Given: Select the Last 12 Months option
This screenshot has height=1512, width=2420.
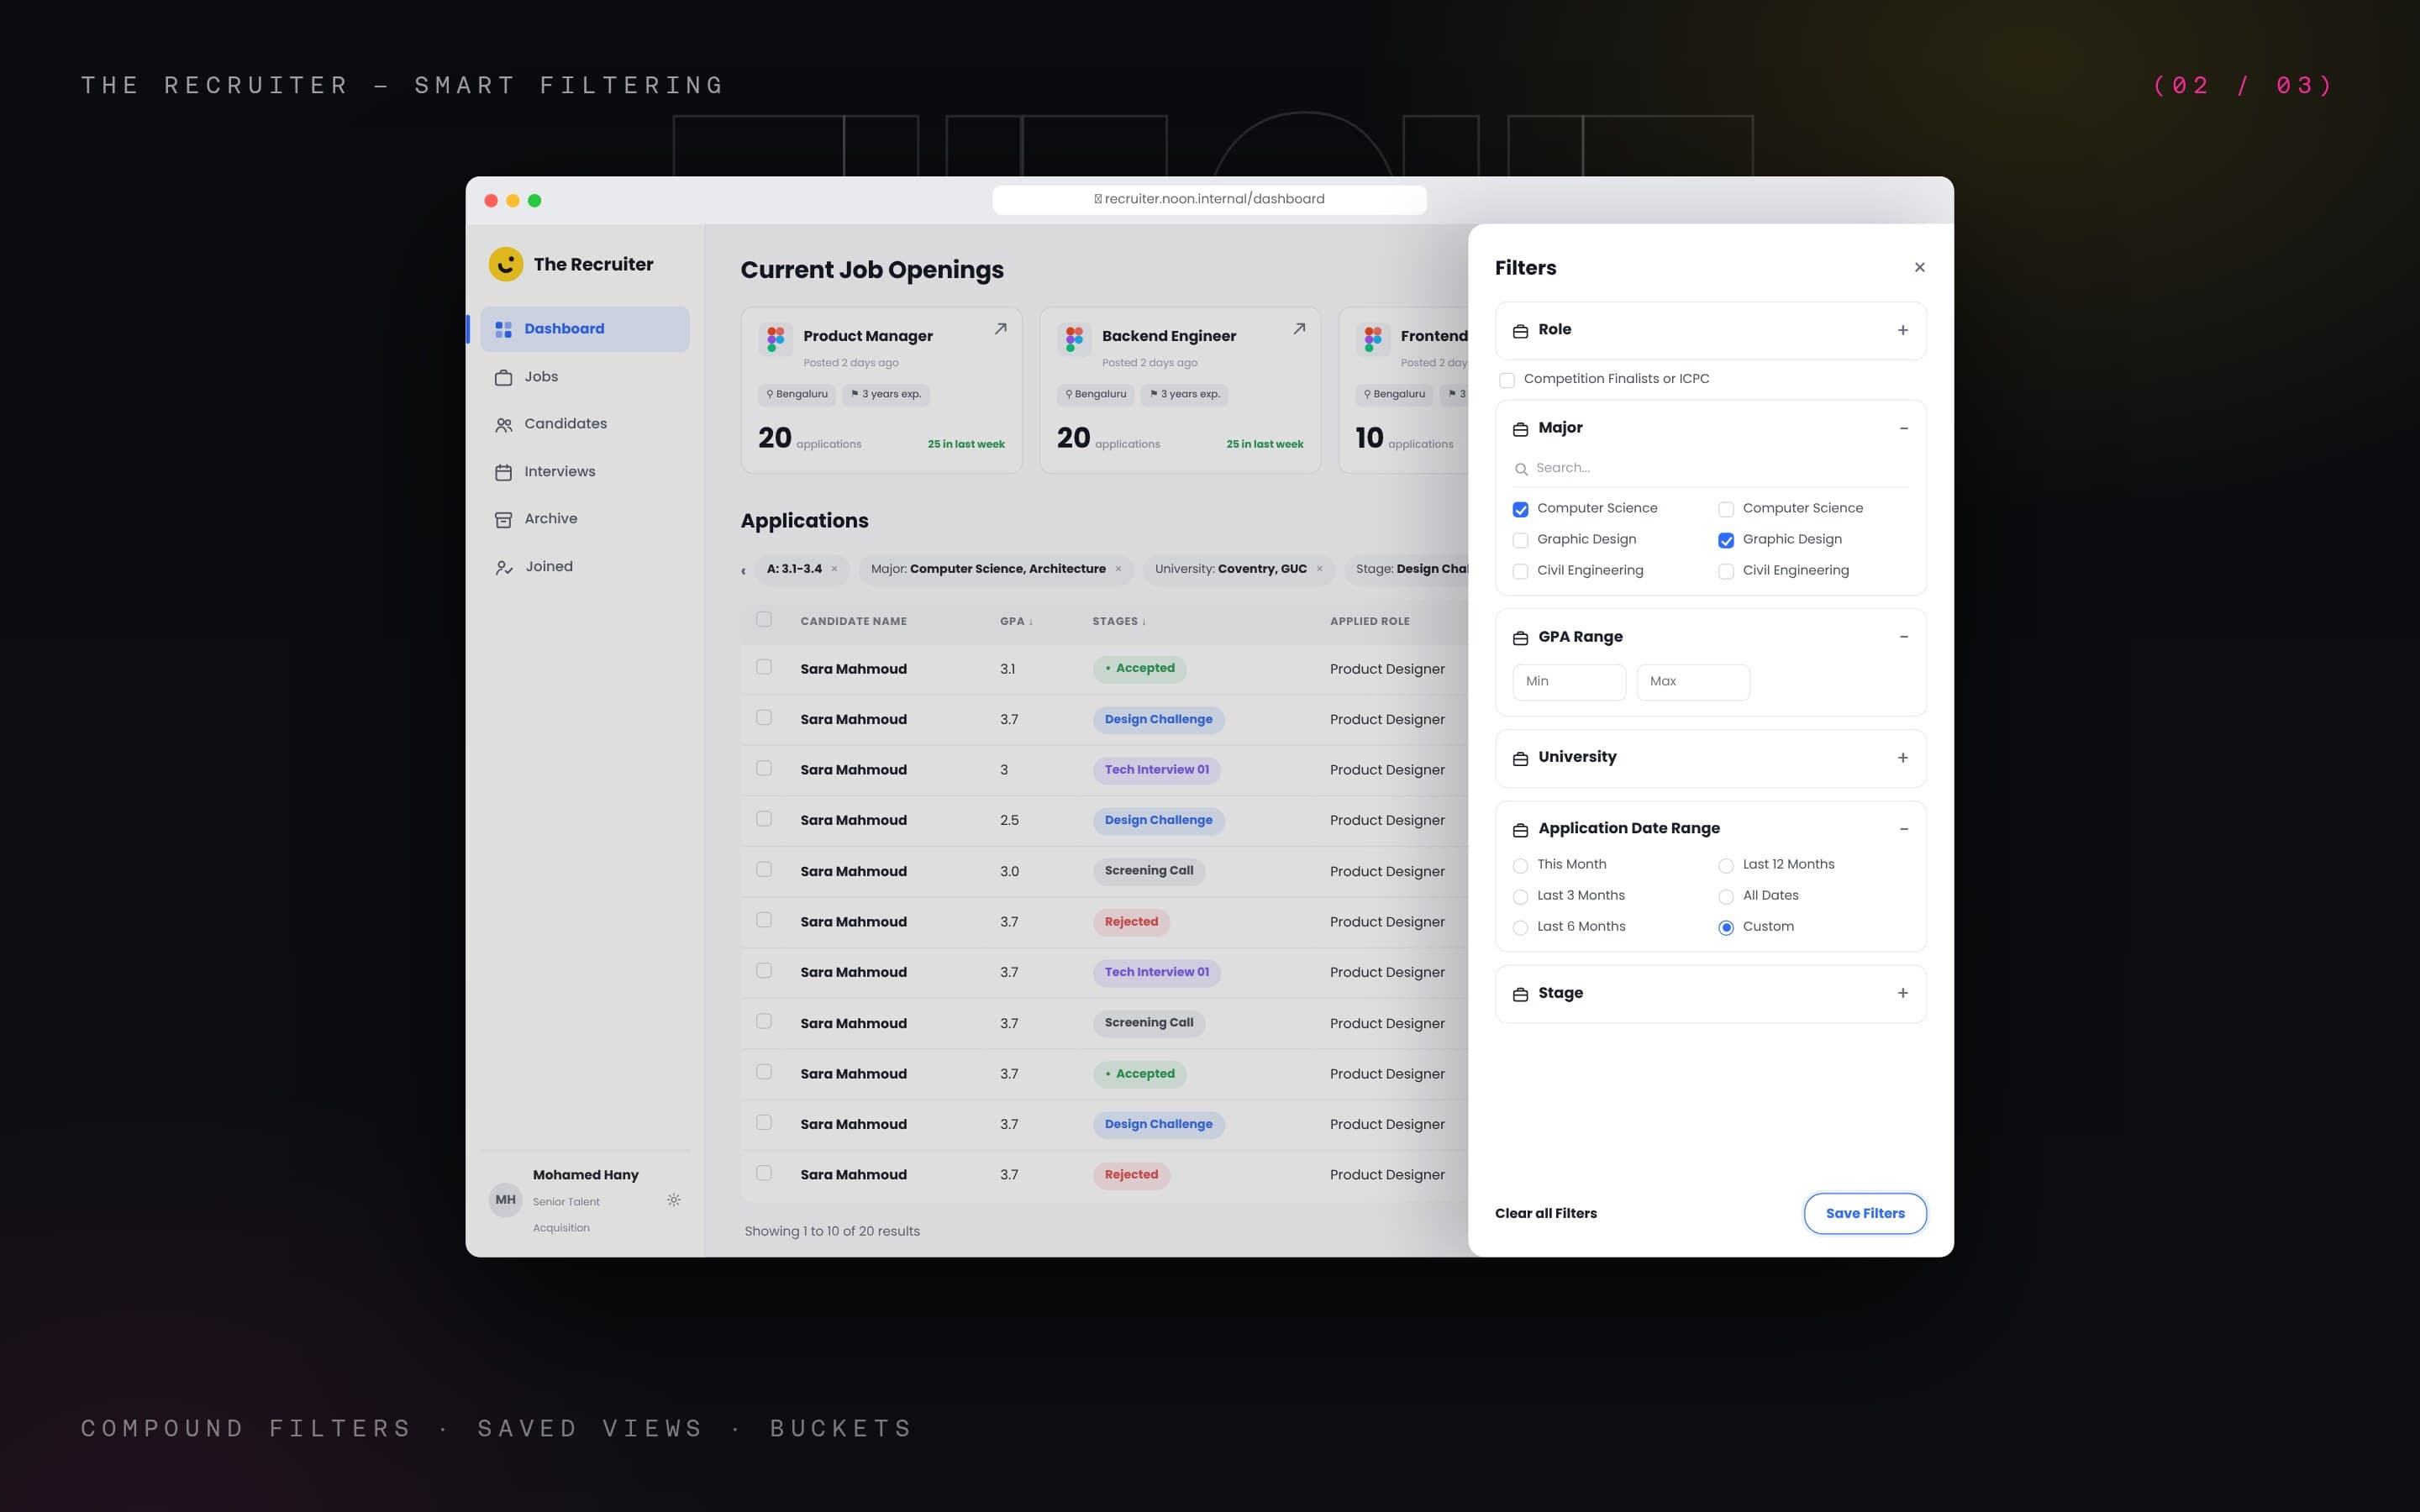Looking at the screenshot, I should (1725, 866).
